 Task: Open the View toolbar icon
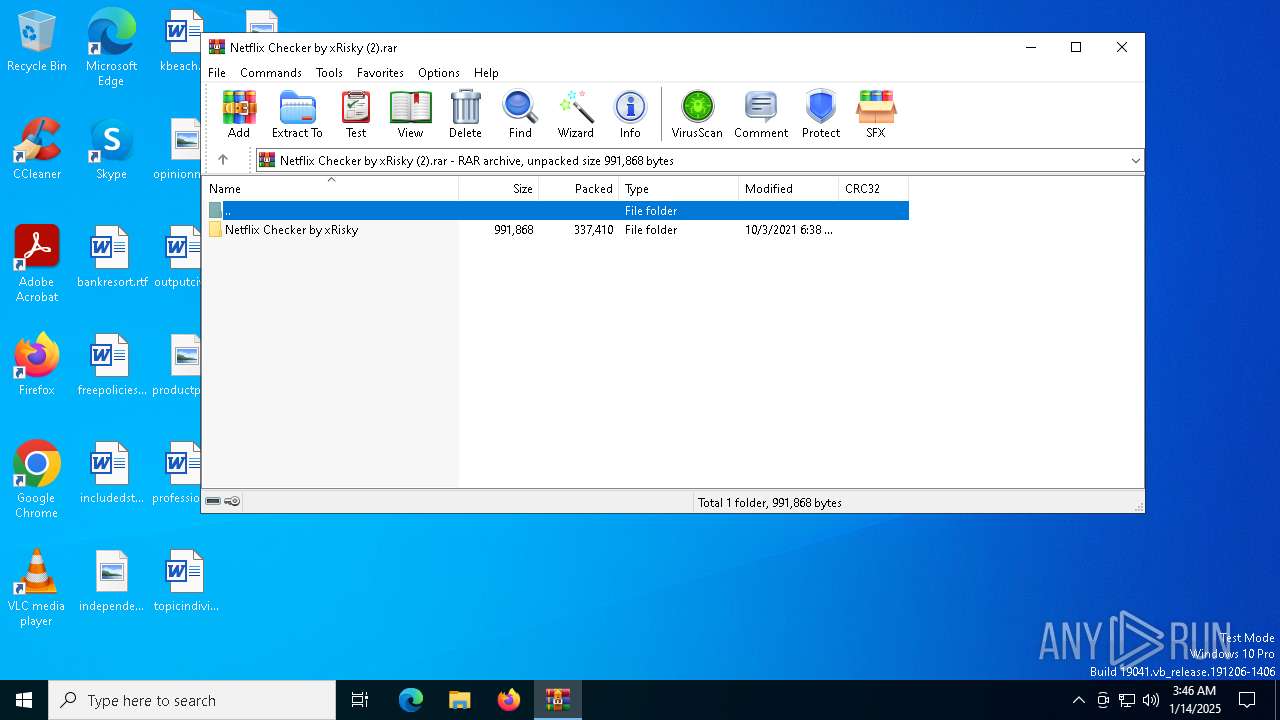(410, 114)
